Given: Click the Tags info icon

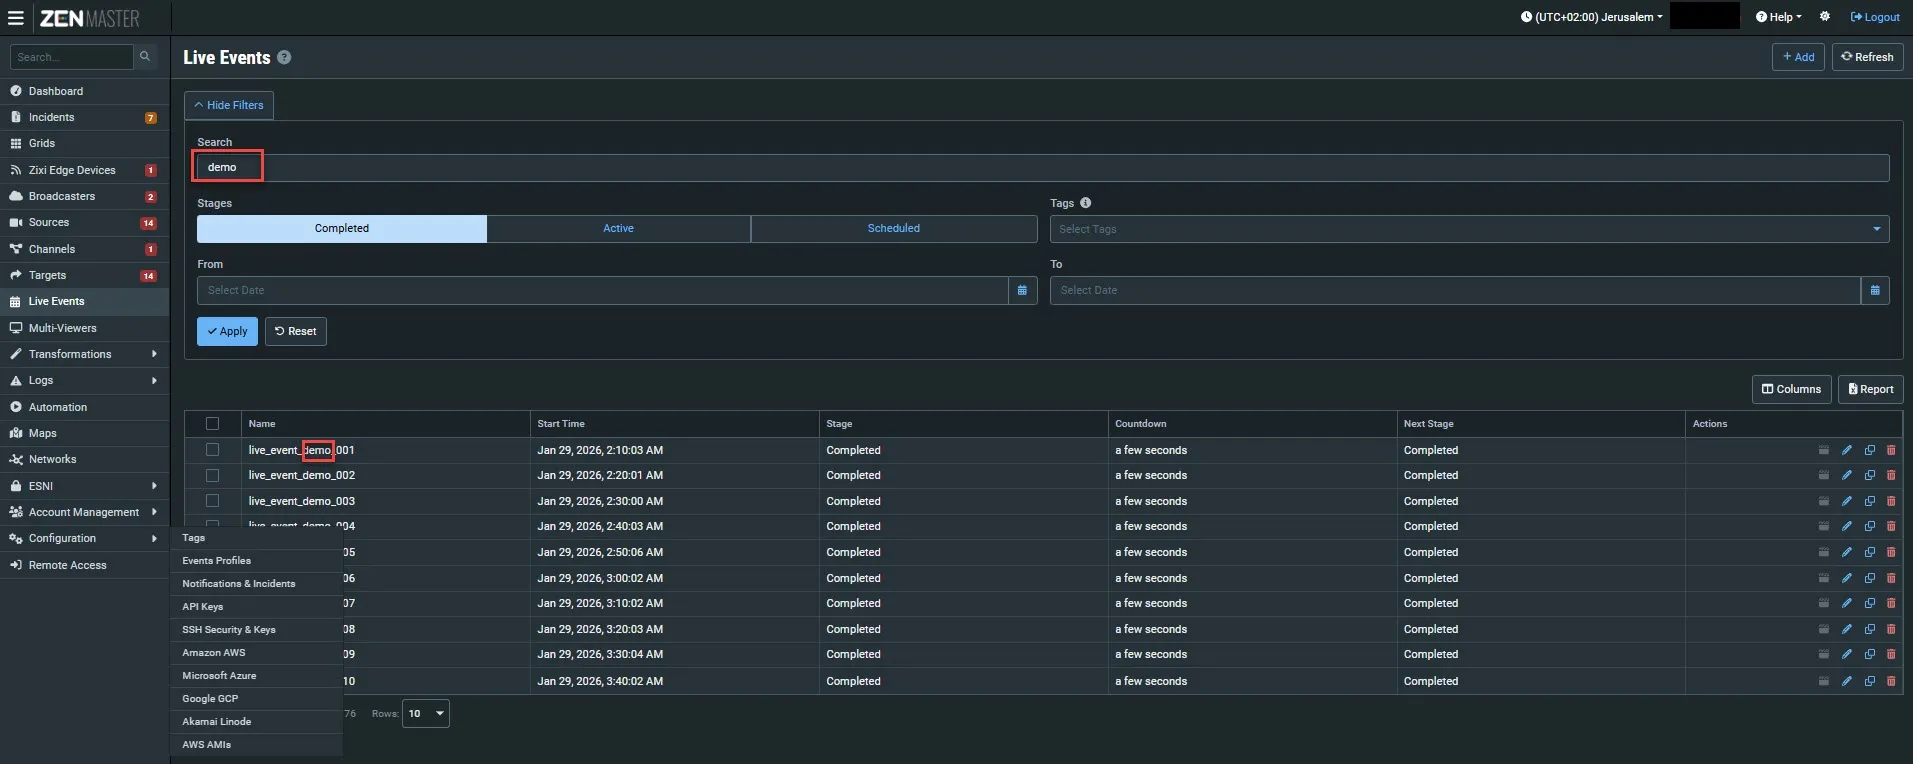Looking at the screenshot, I should (x=1085, y=203).
